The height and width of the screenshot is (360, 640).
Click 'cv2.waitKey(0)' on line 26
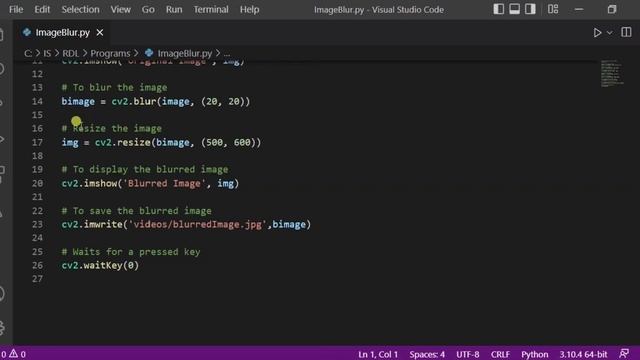100,266
